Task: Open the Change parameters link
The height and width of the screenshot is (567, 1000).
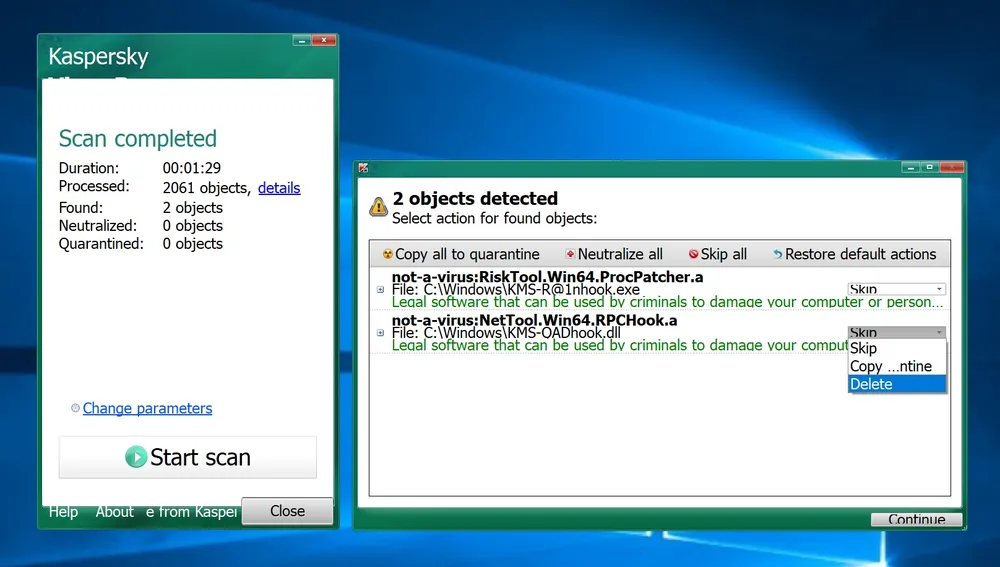Action: (147, 408)
